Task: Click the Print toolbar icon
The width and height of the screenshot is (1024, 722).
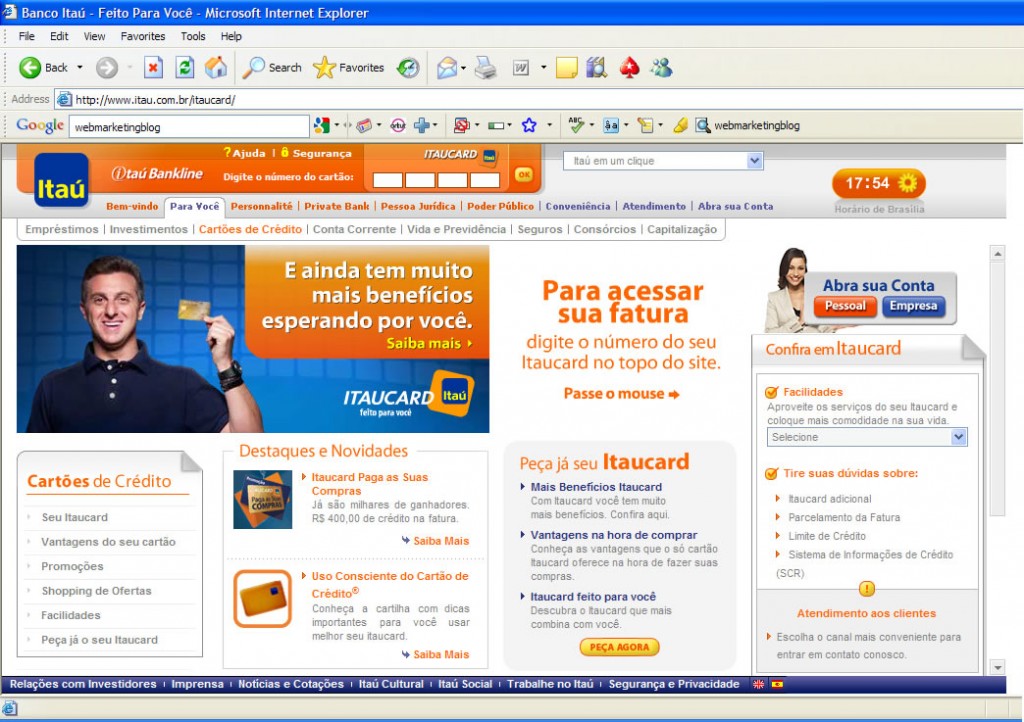Action: tap(485, 67)
